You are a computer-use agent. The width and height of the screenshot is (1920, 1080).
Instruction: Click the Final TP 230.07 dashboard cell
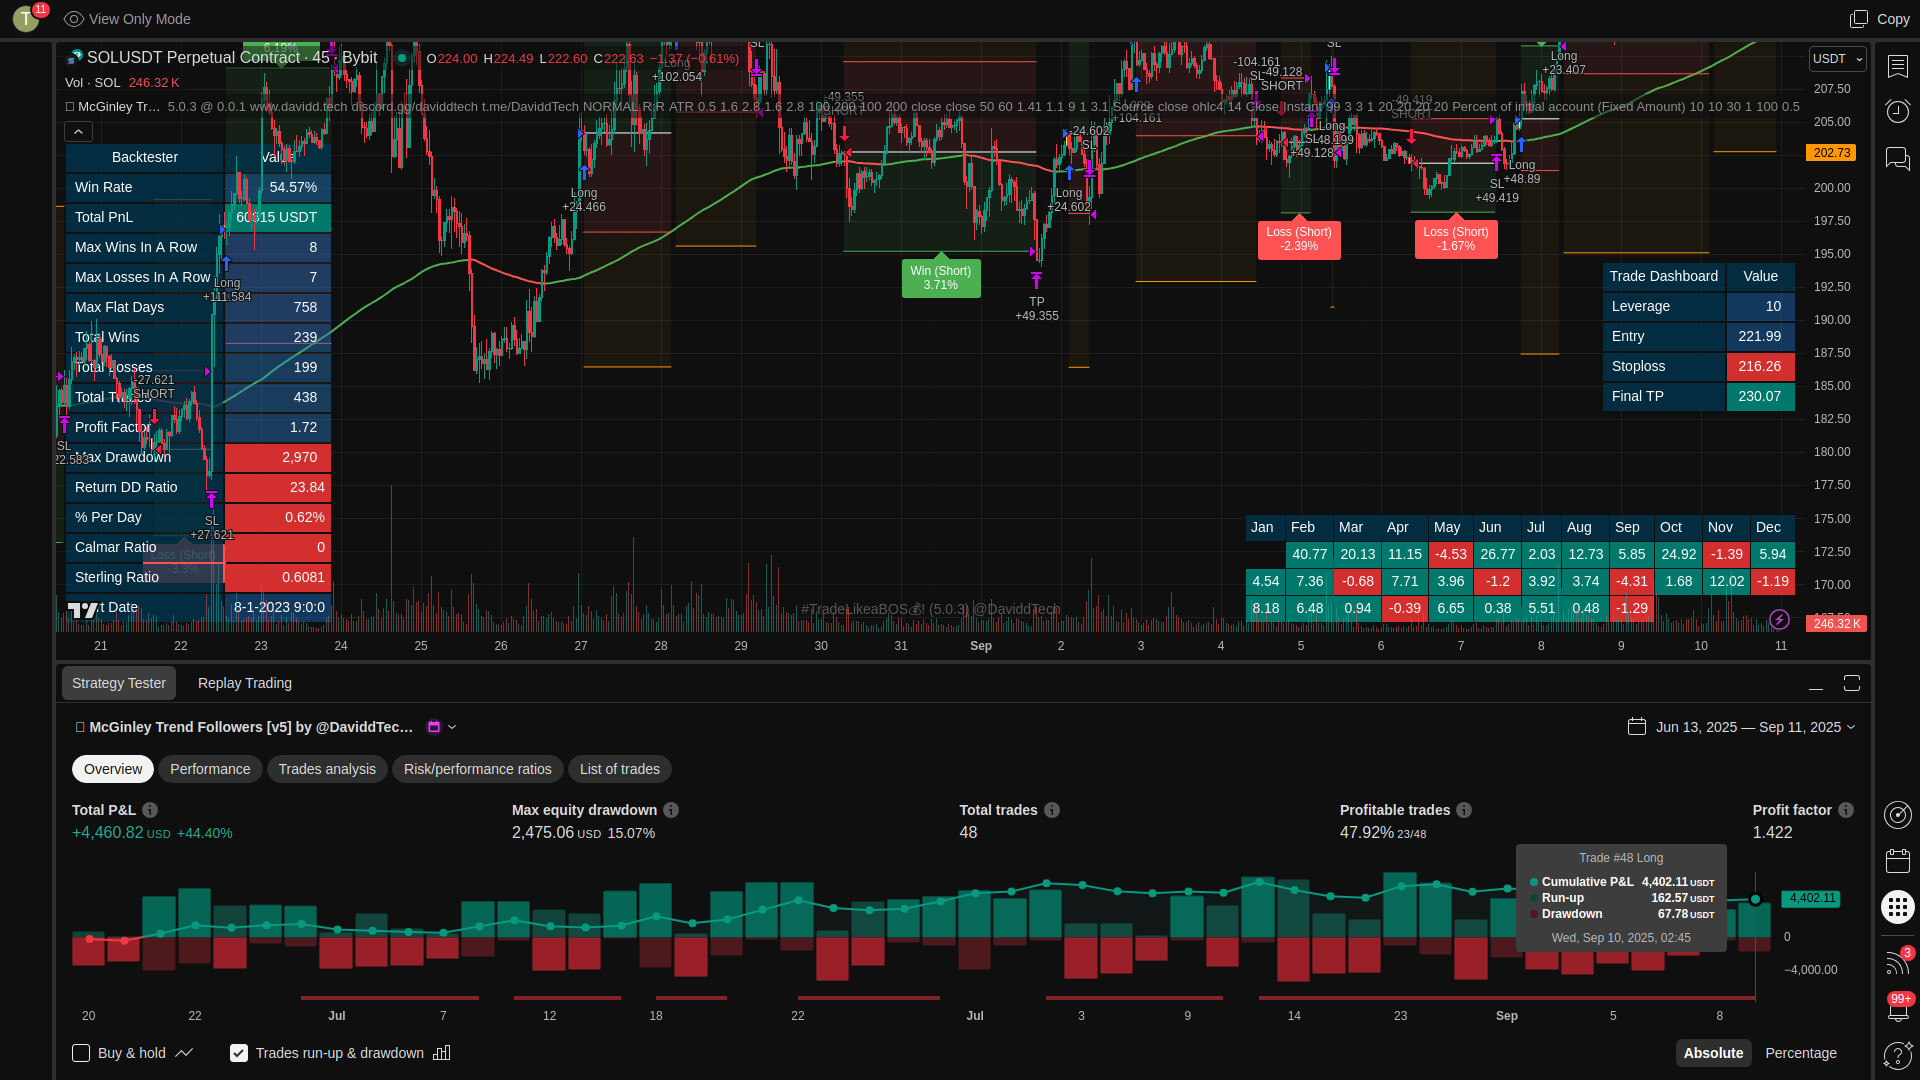1760,397
